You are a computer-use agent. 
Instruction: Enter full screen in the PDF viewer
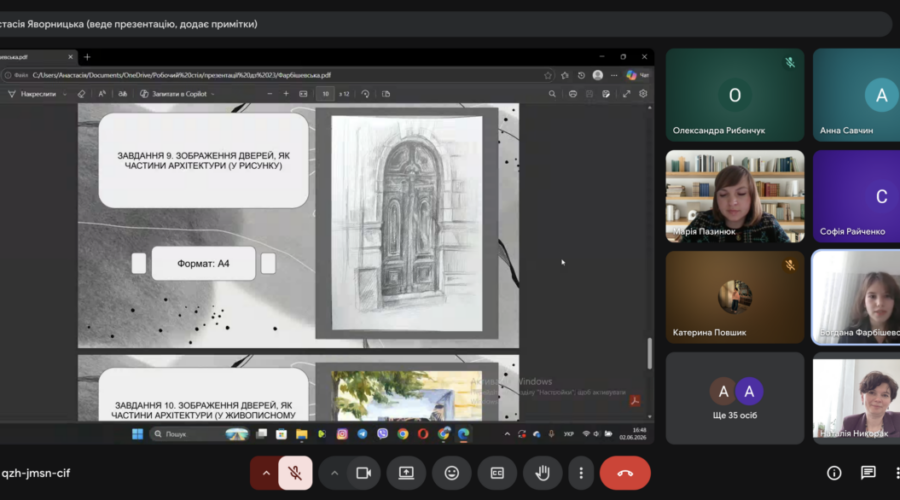[626, 94]
